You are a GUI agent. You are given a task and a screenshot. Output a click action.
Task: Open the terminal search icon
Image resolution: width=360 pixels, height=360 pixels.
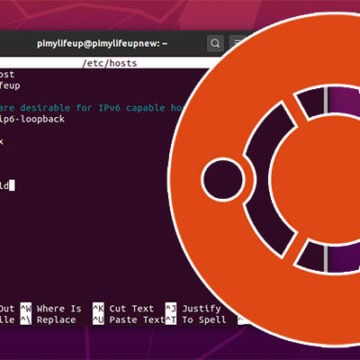[215, 43]
